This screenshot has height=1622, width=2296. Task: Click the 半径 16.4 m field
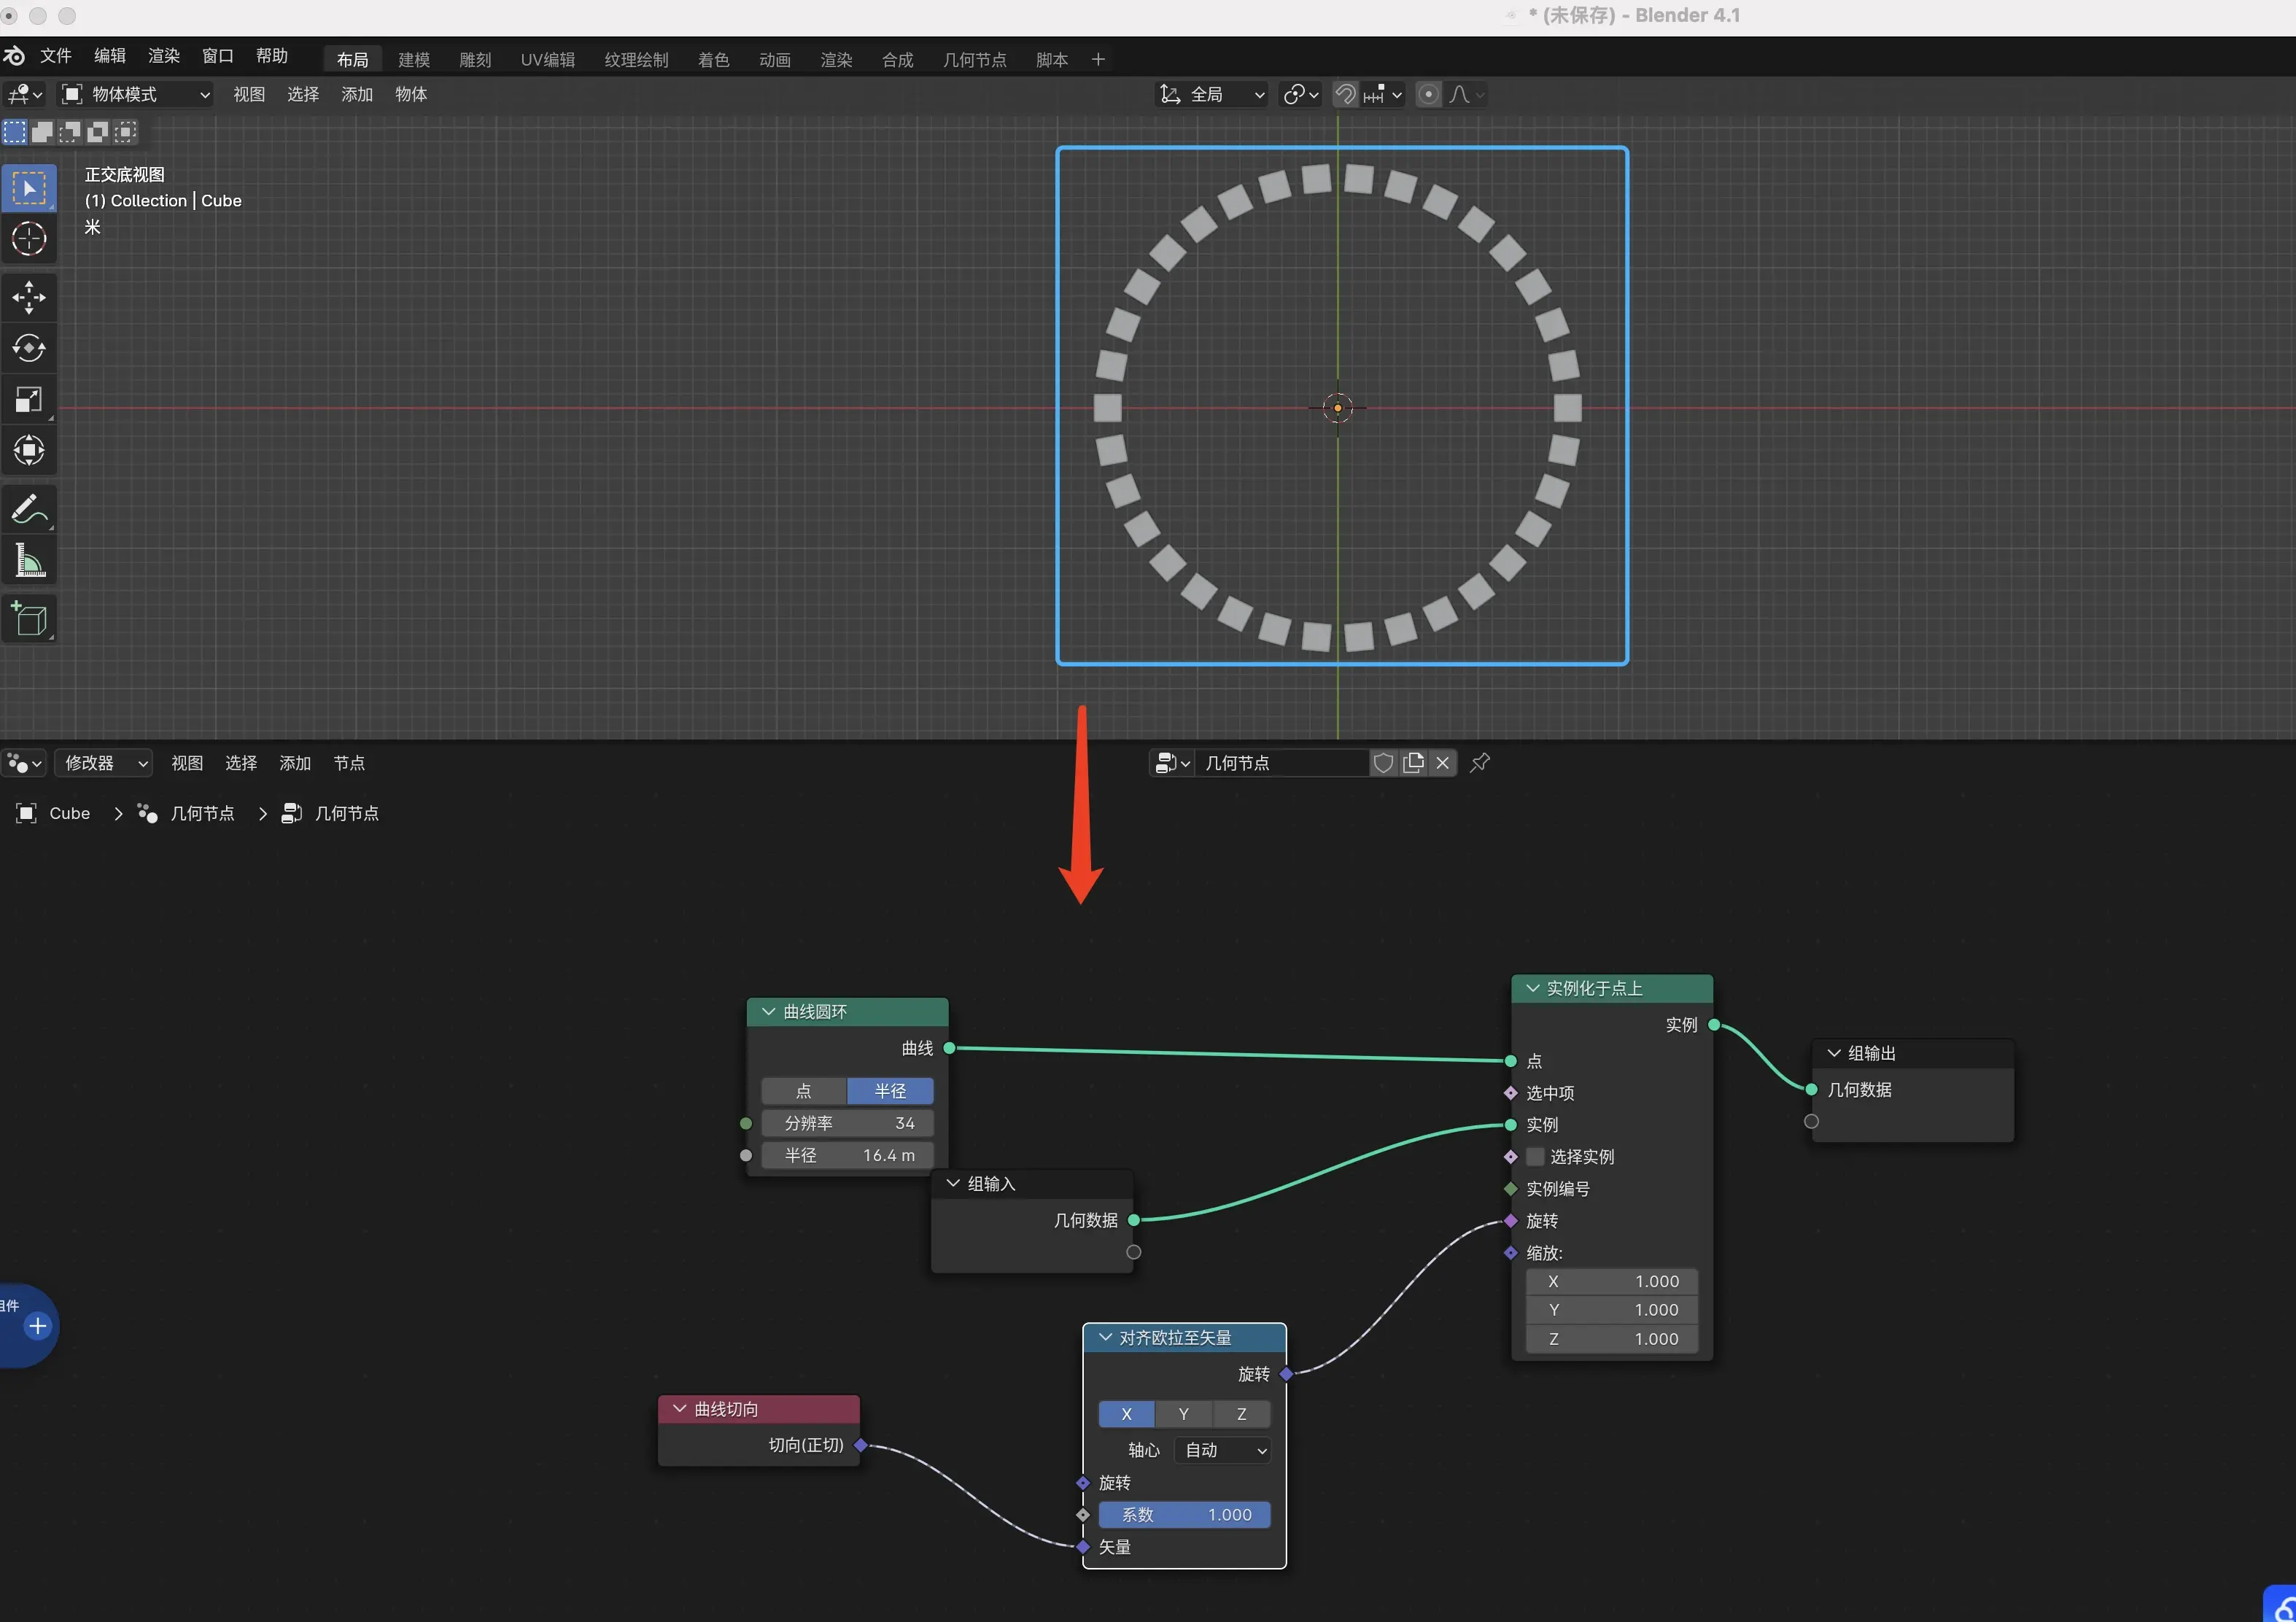click(848, 1155)
